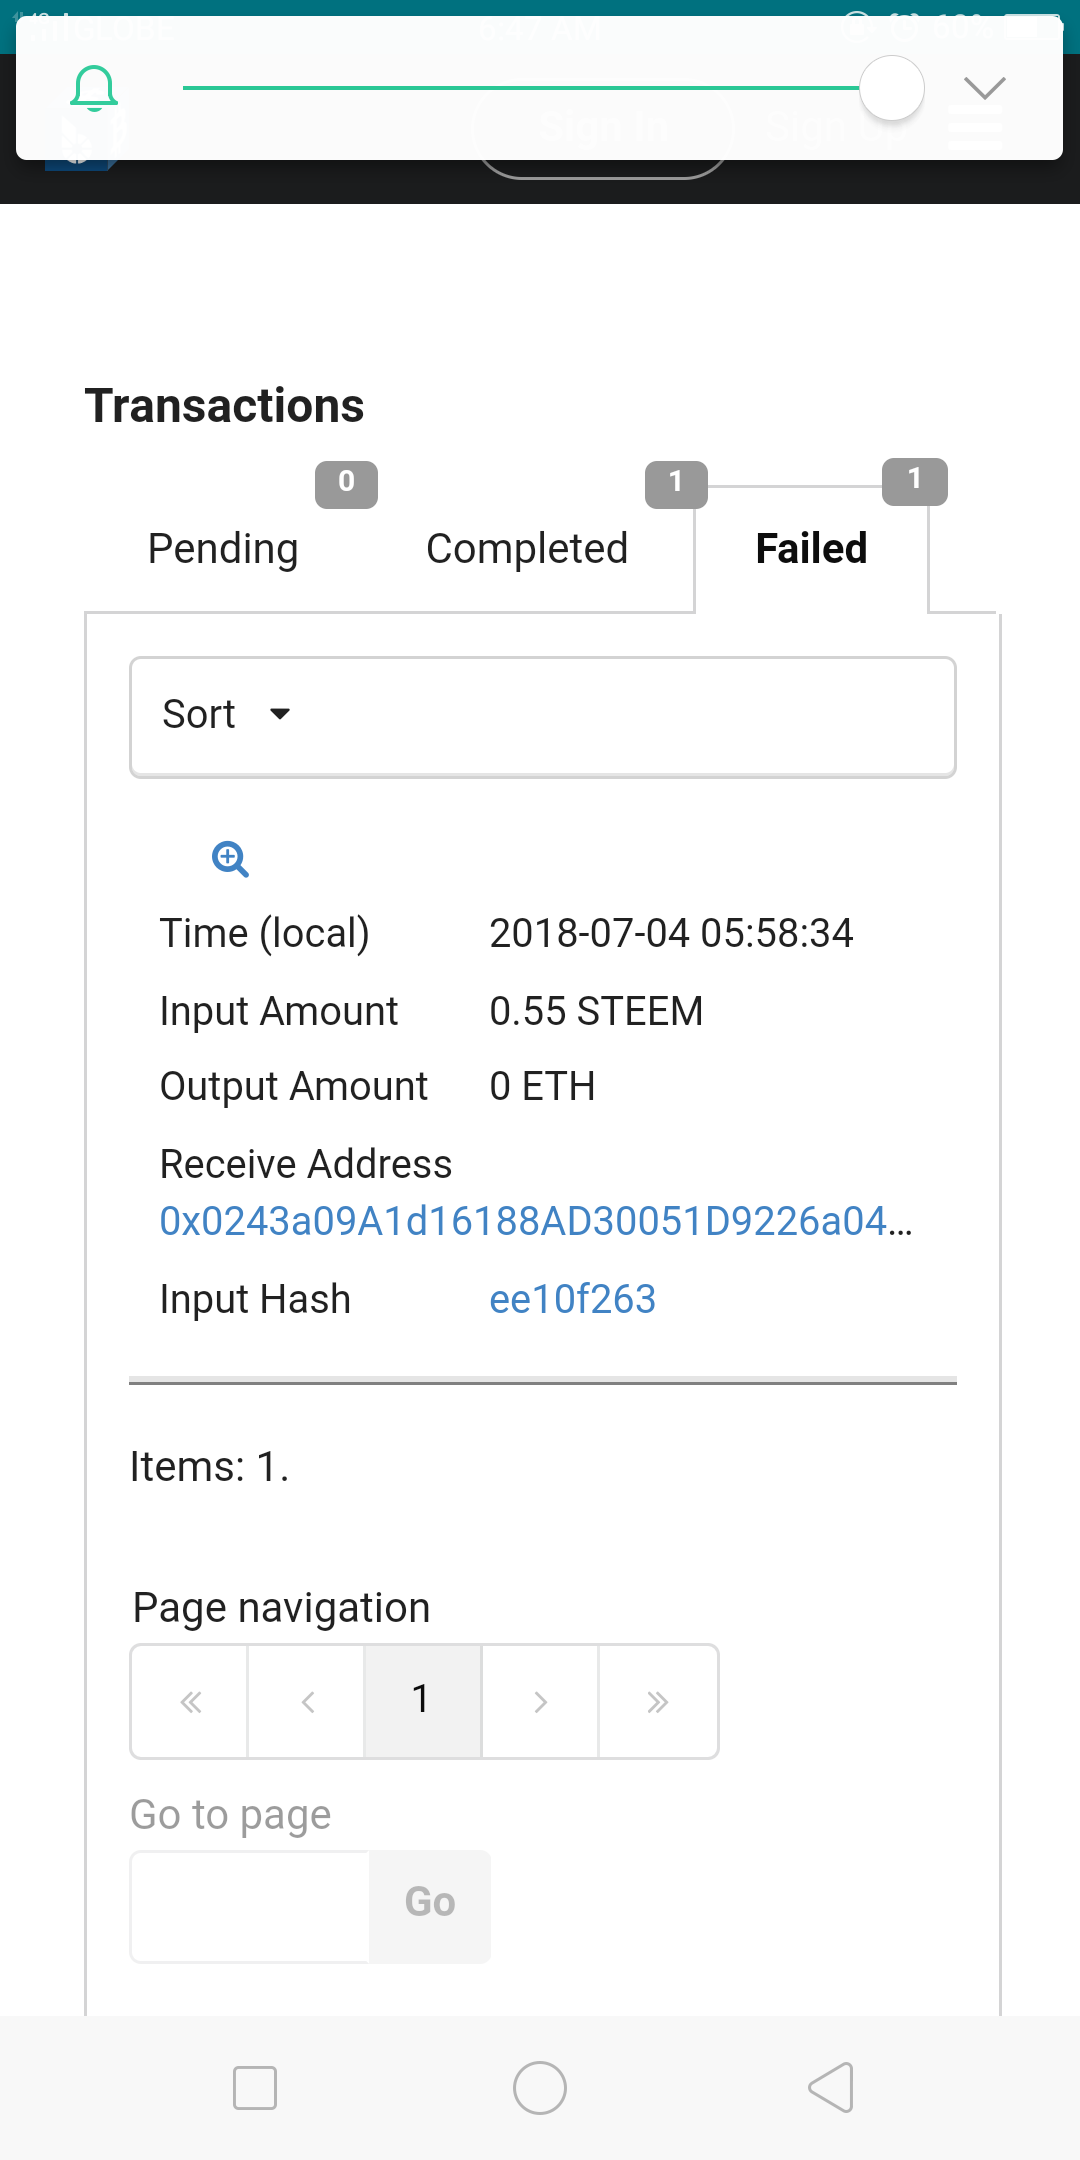The image size is (1080, 2160).
Task: Select the Failed tab
Action: click(x=811, y=549)
